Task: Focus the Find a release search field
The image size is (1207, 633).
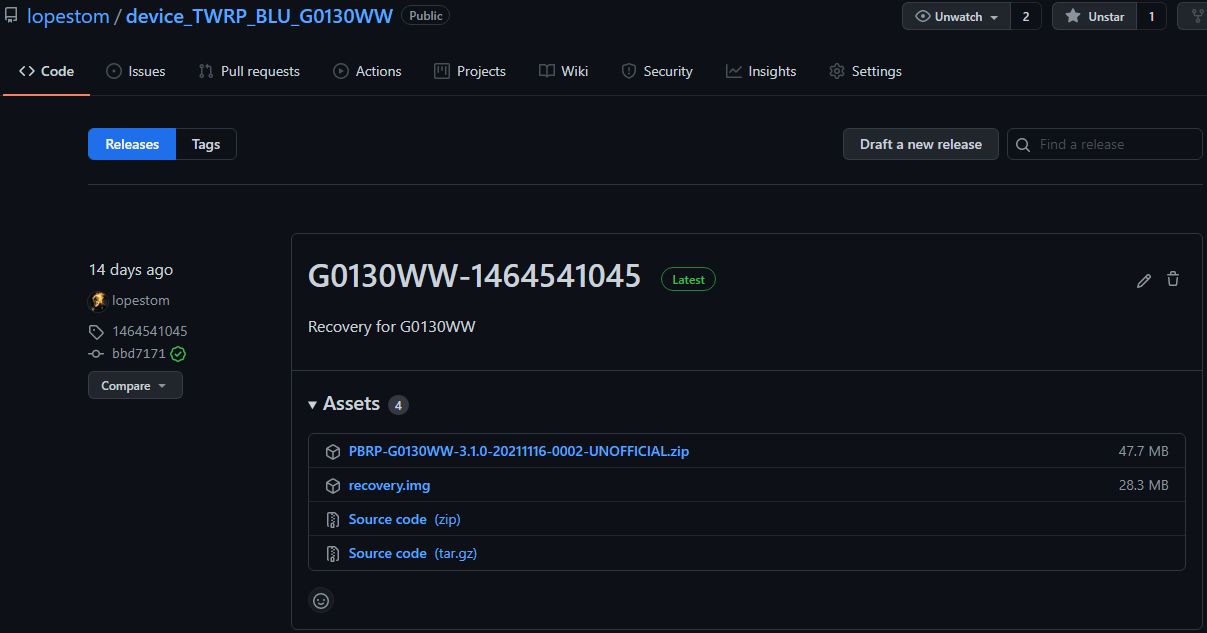Action: [1105, 144]
